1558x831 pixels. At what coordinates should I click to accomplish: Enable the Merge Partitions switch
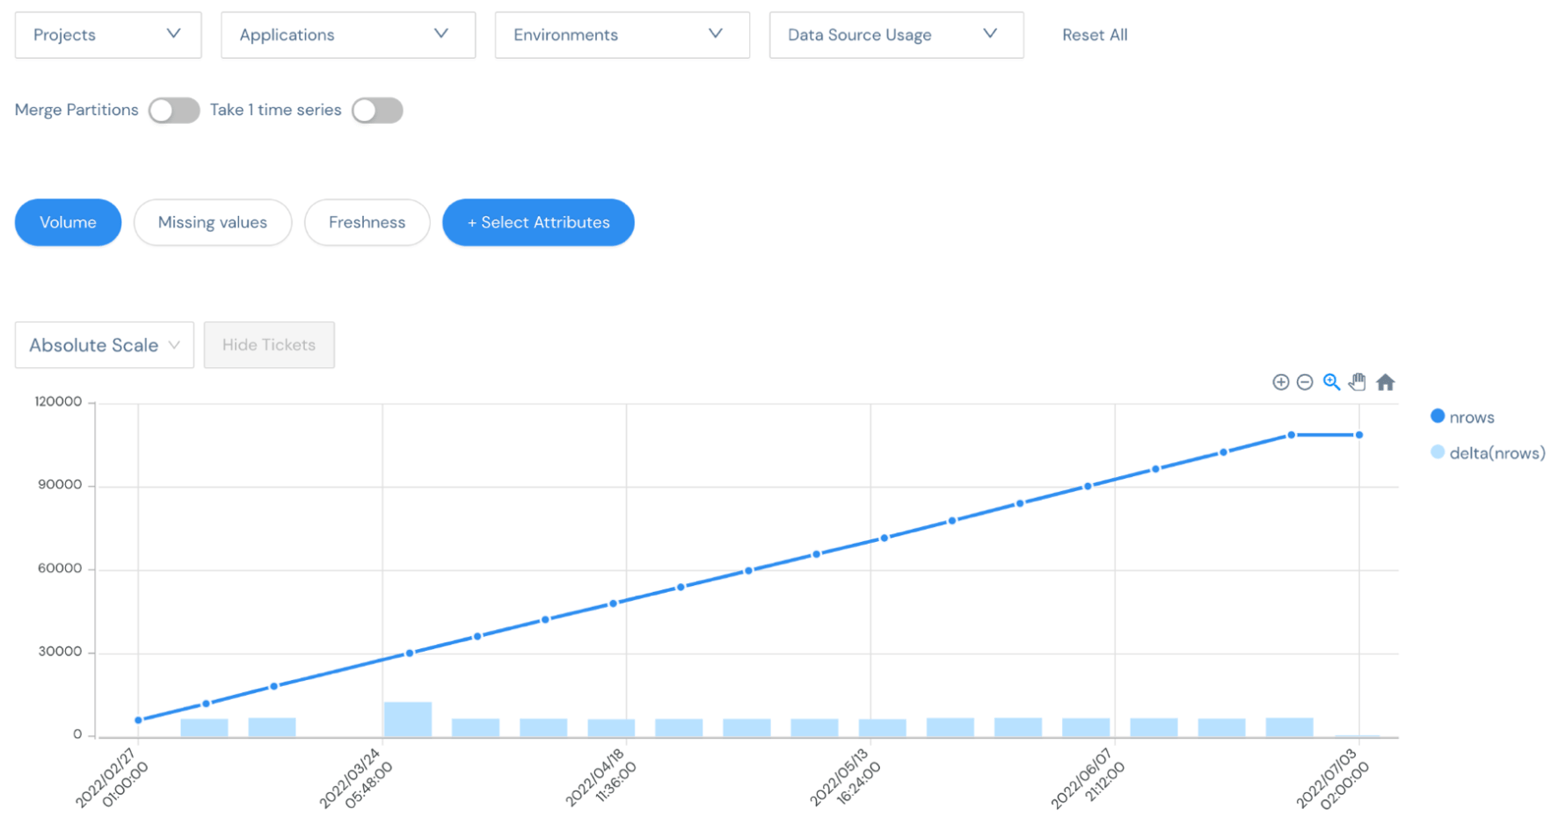(x=174, y=111)
